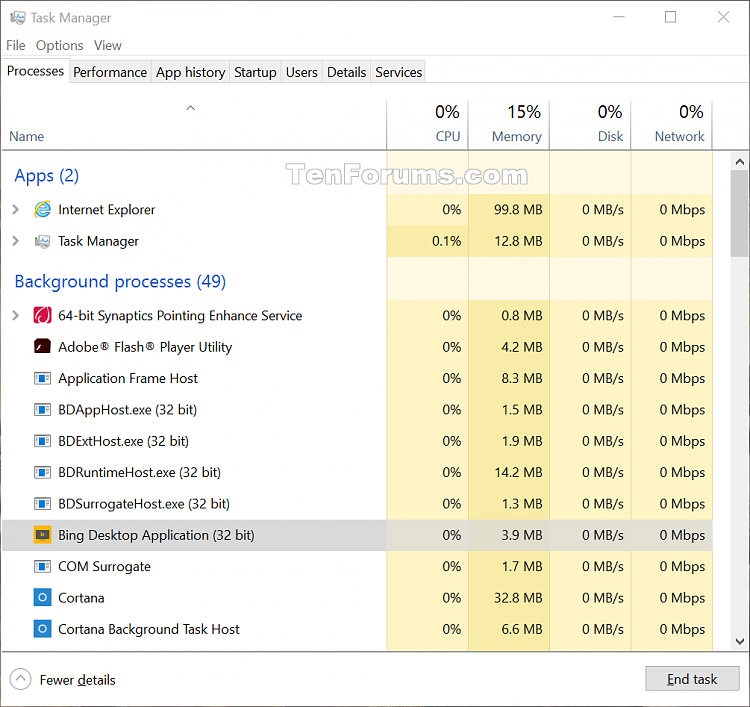Select the Apps (2) group header

[46, 176]
